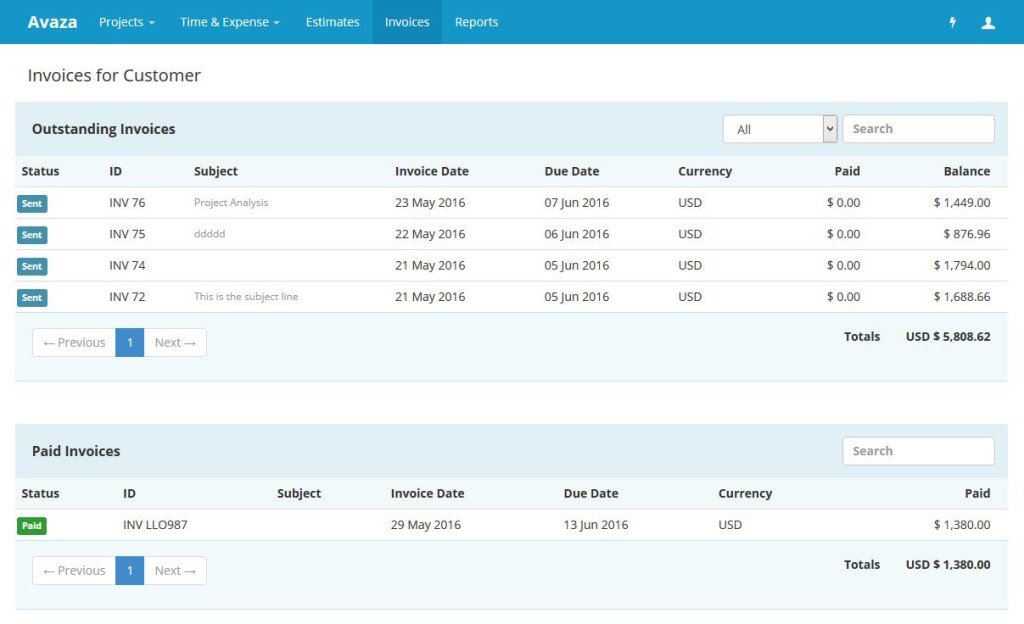The width and height of the screenshot is (1024, 624).
Task: Click Next in Outstanding Invoices pagination
Action: pyautogui.click(x=175, y=342)
